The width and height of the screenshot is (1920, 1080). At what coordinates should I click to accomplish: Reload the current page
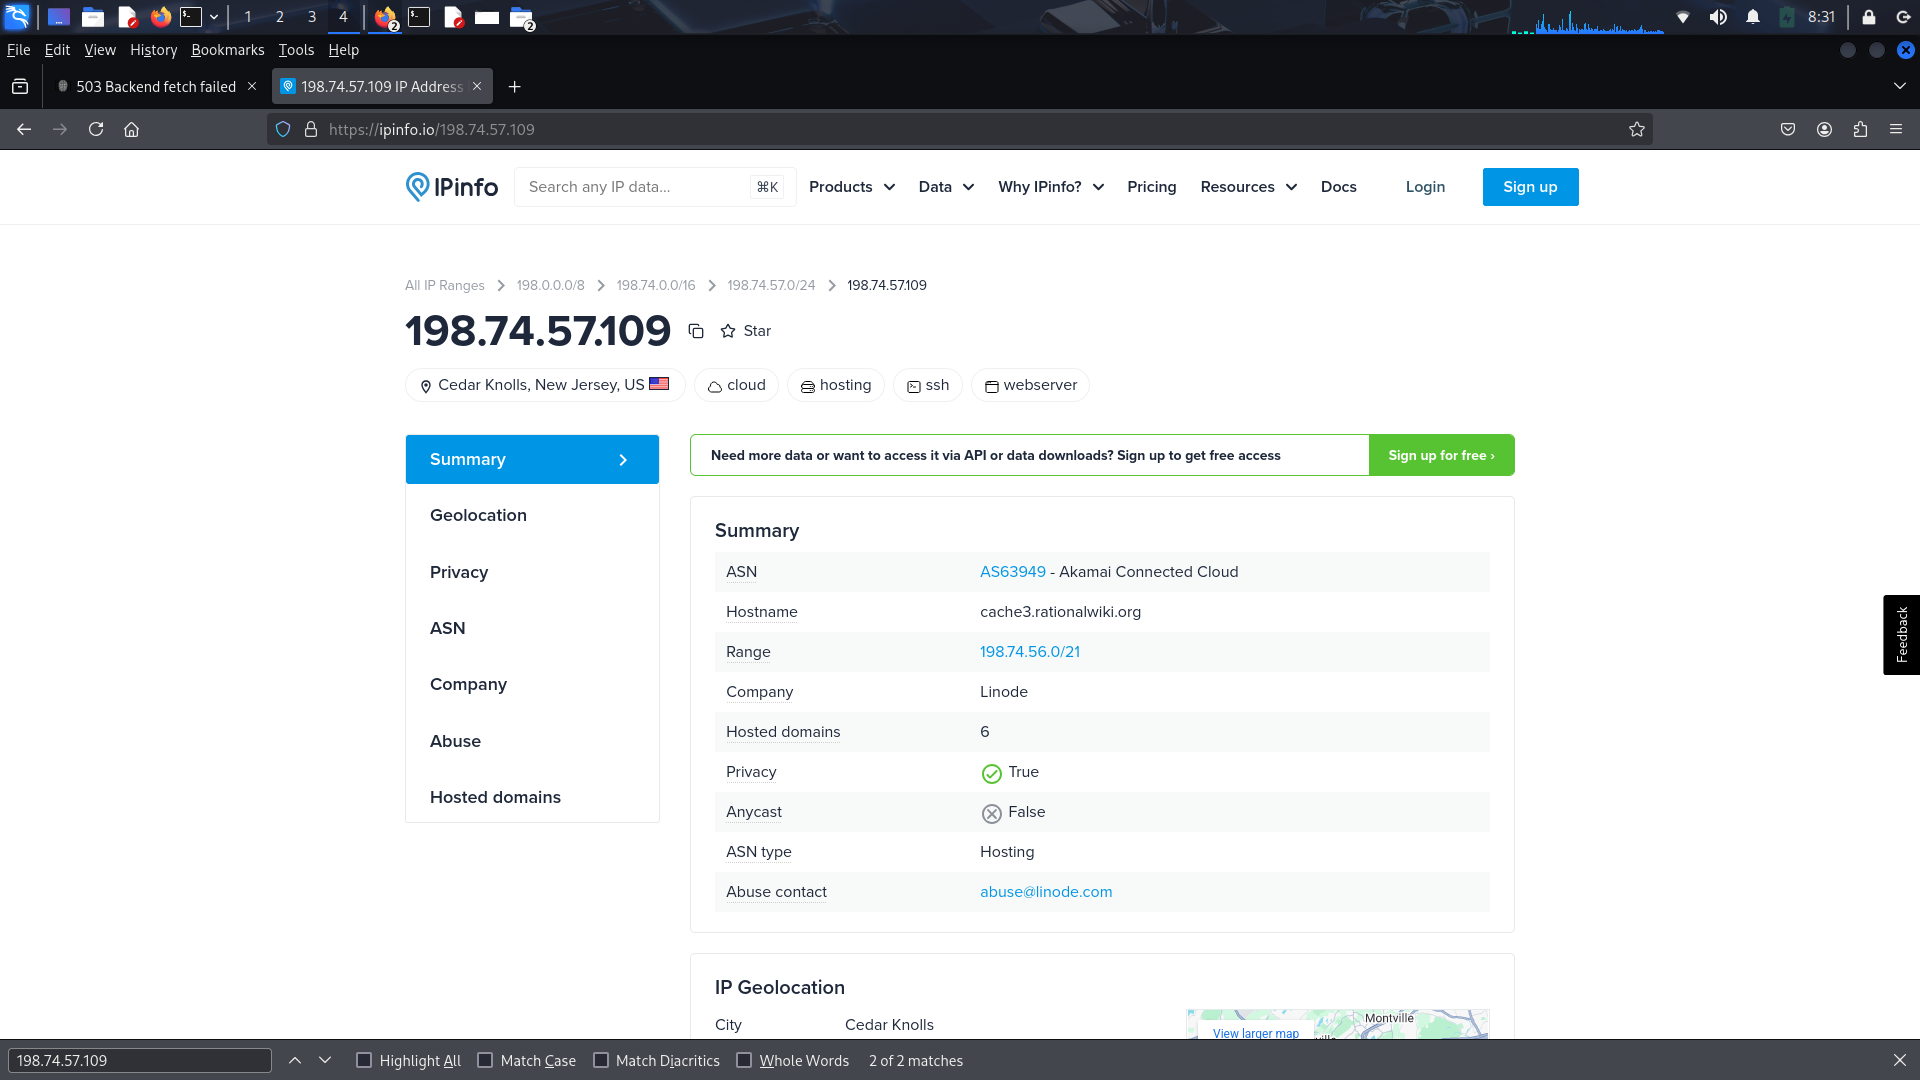(x=96, y=129)
